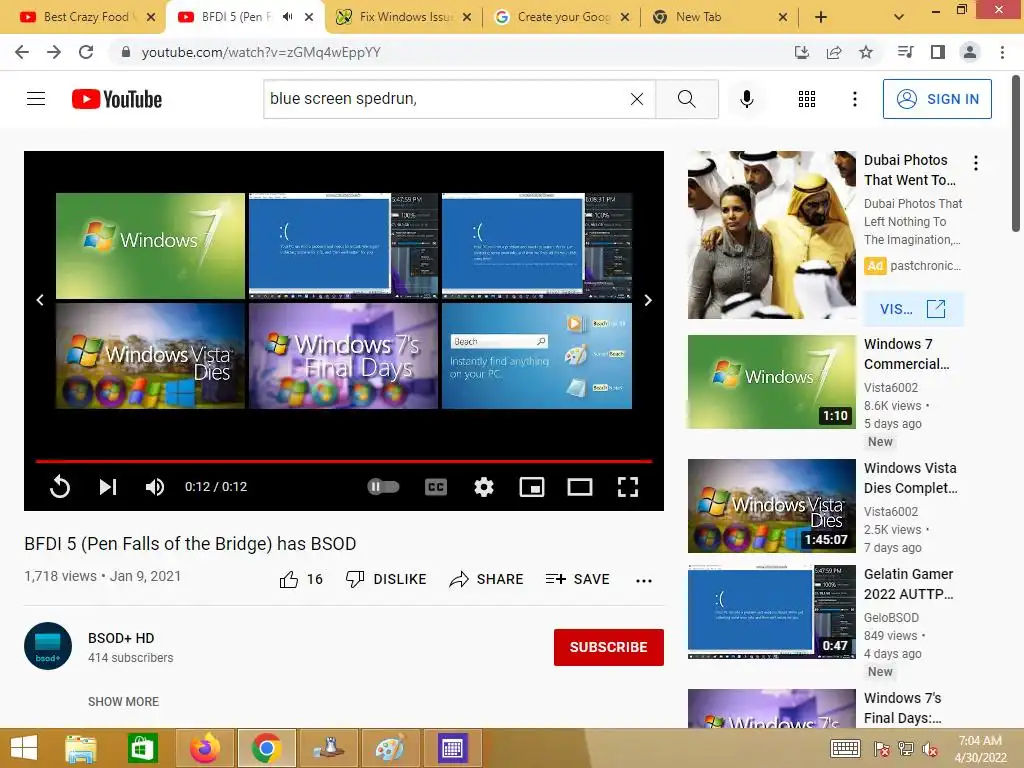Open YouTube apps grid
Image resolution: width=1024 pixels, height=768 pixels.
(x=807, y=99)
